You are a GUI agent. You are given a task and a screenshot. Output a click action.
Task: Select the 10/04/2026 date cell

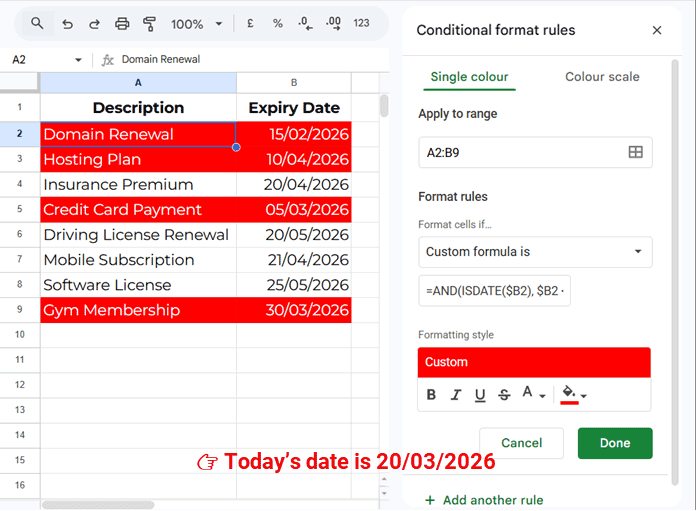click(x=294, y=159)
